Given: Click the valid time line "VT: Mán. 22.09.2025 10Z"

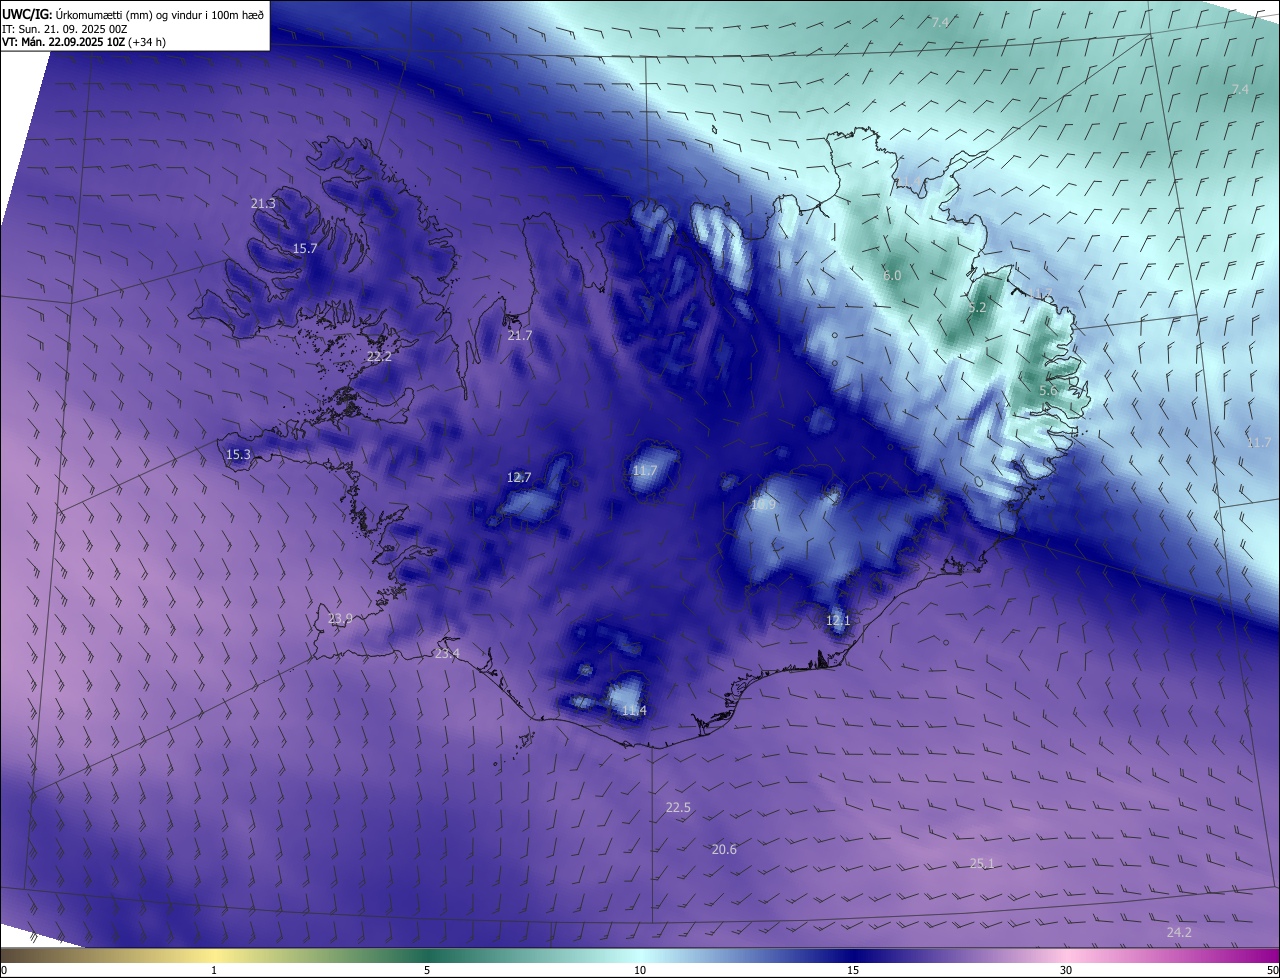Looking at the screenshot, I should click(62, 42).
